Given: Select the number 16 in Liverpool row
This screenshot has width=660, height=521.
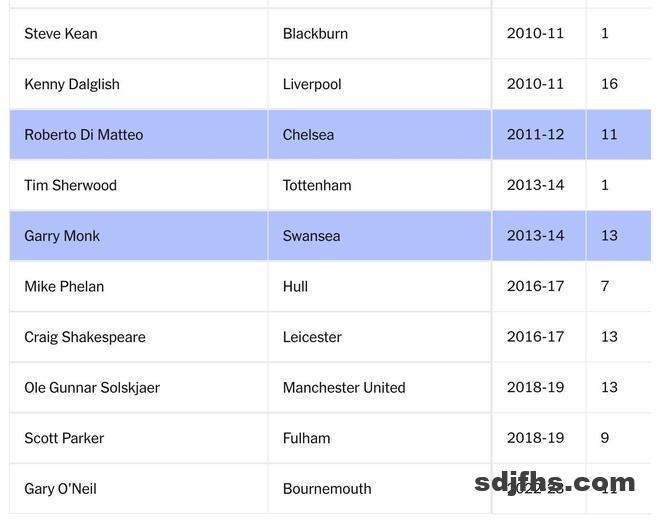Looking at the screenshot, I should [x=609, y=84].
